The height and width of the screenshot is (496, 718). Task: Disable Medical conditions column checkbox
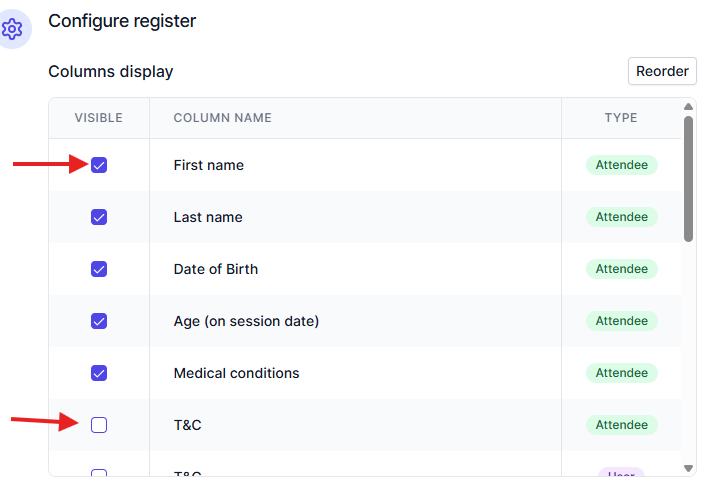pyautogui.click(x=99, y=373)
